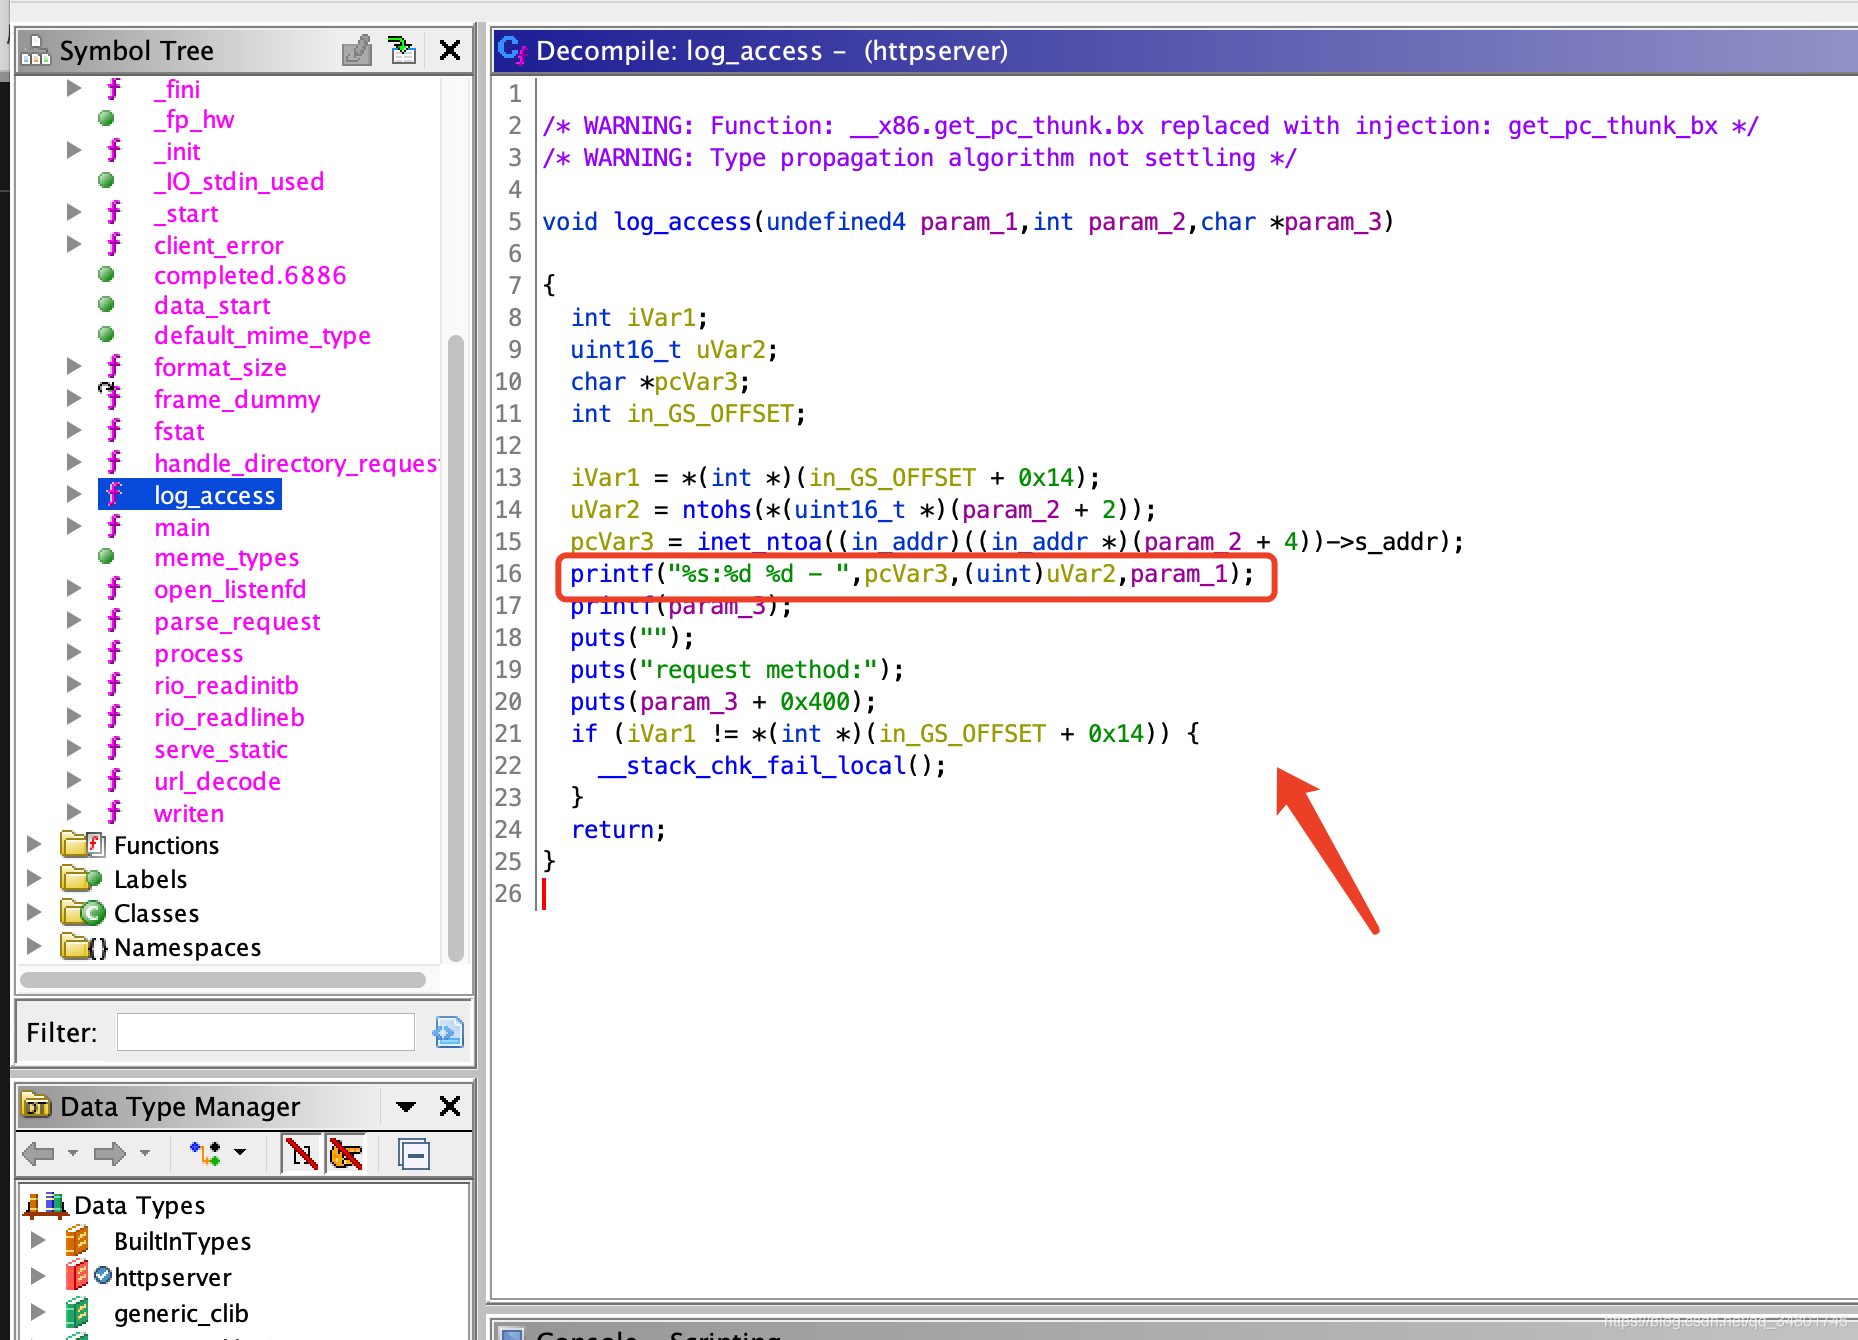Click the BuiltInTypes book icon
Viewport: 1858px width, 1340px height.
(x=77, y=1240)
